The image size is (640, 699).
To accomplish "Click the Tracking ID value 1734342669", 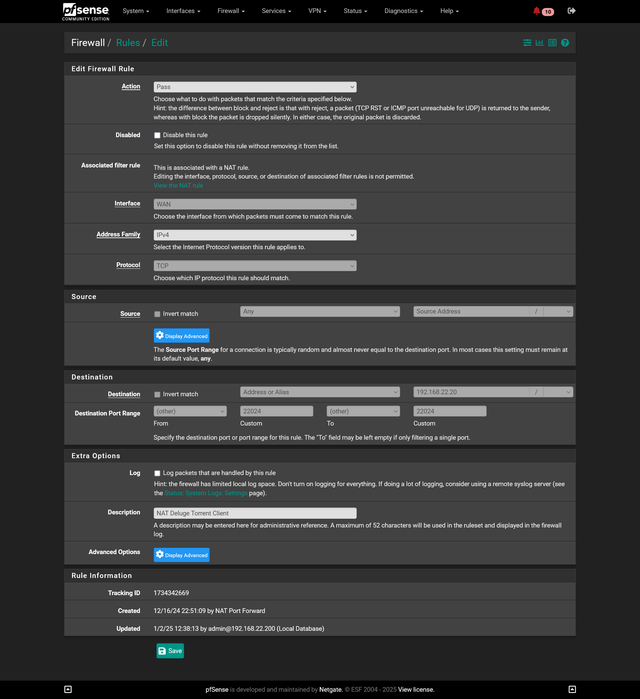I will (171, 593).
